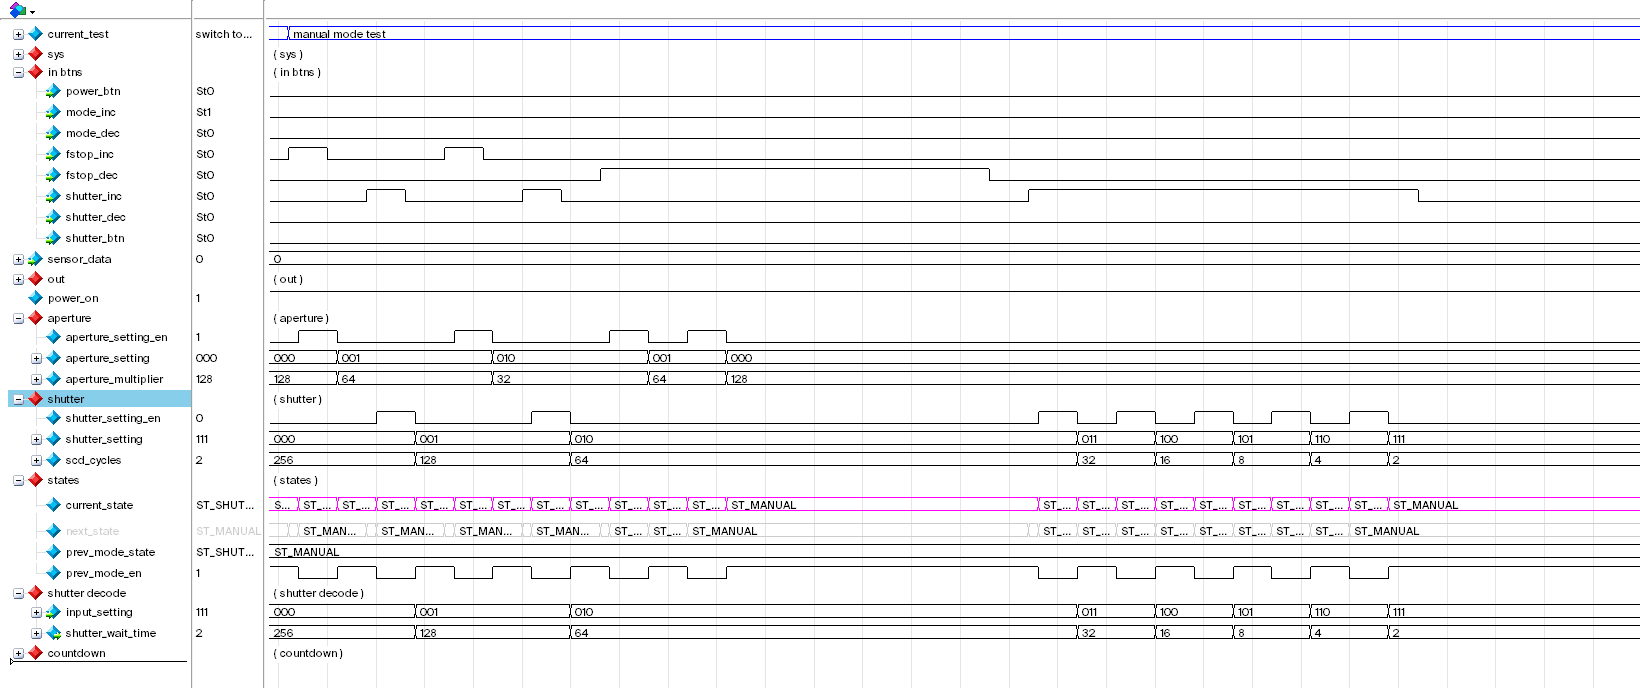Select the shutter_btn signal name
The height and width of the screenshot is (688, 1640).
coord(95,238)
